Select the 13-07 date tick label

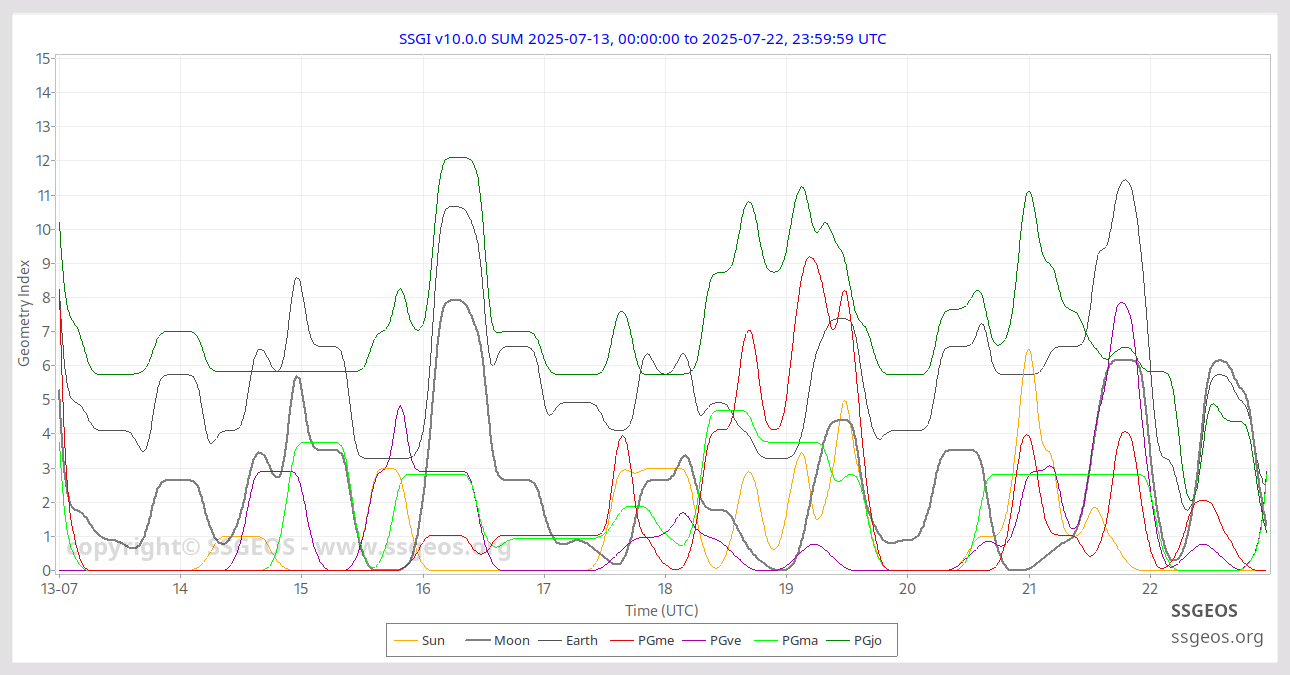pos(59,590)
